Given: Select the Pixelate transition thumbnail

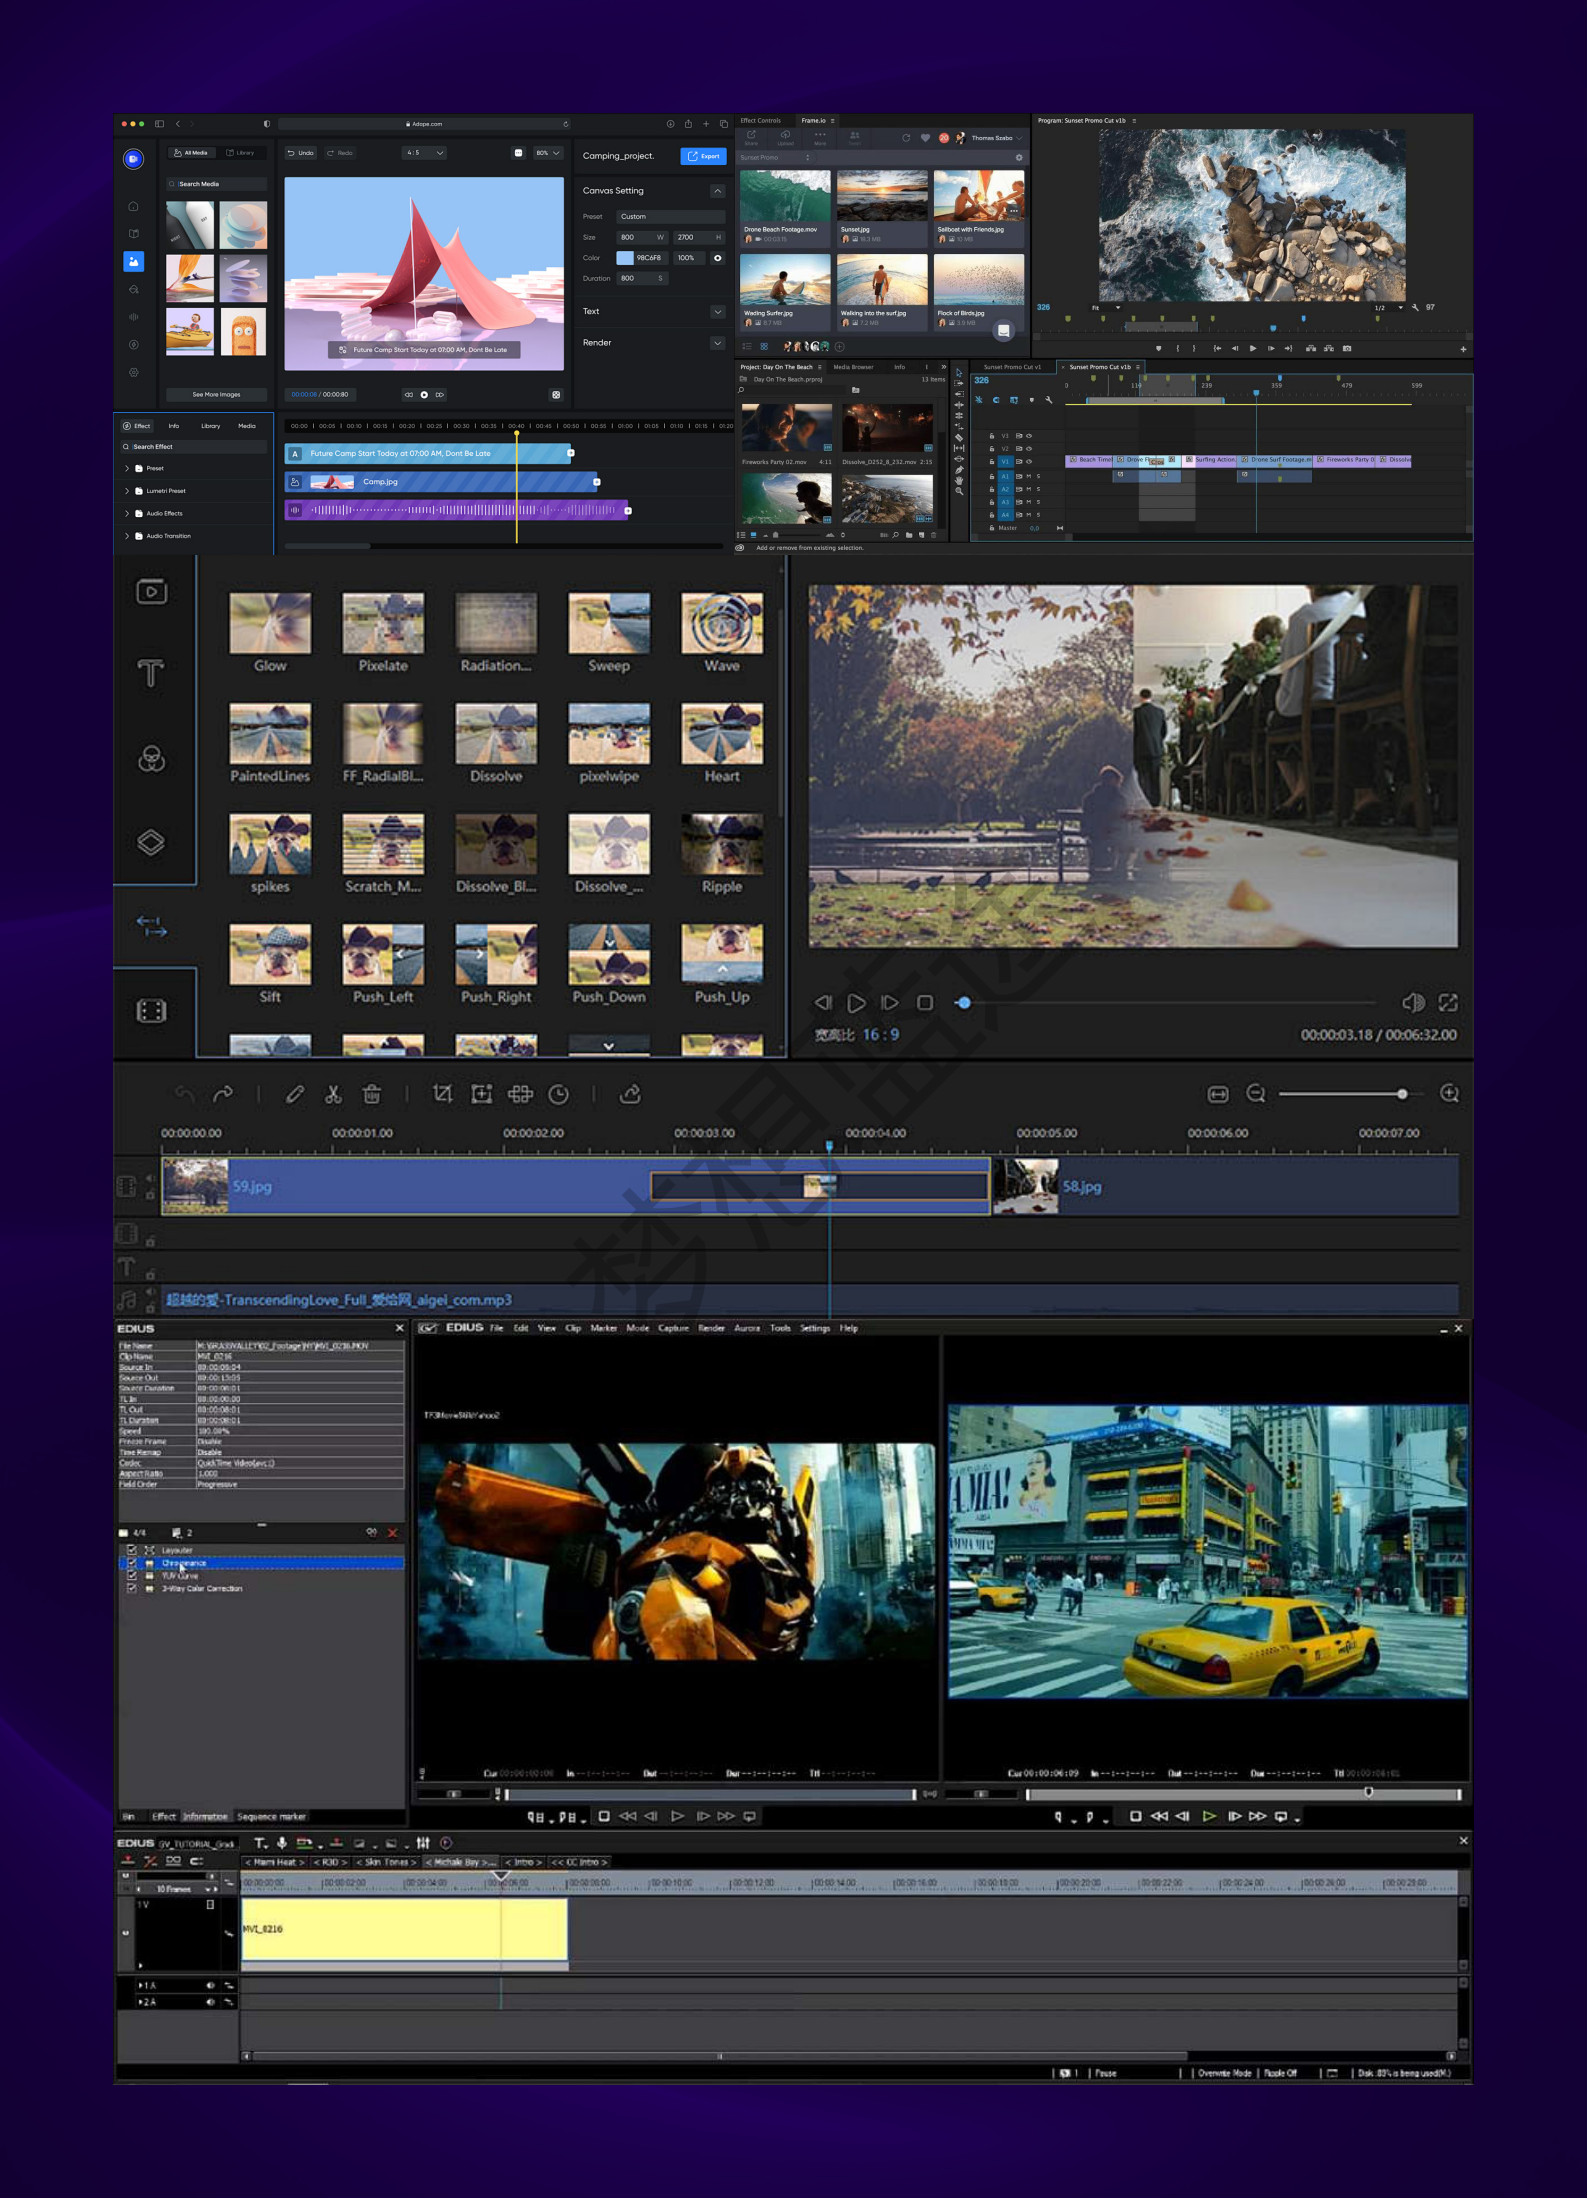Looking at the screenshot, I should click(383, 624).
